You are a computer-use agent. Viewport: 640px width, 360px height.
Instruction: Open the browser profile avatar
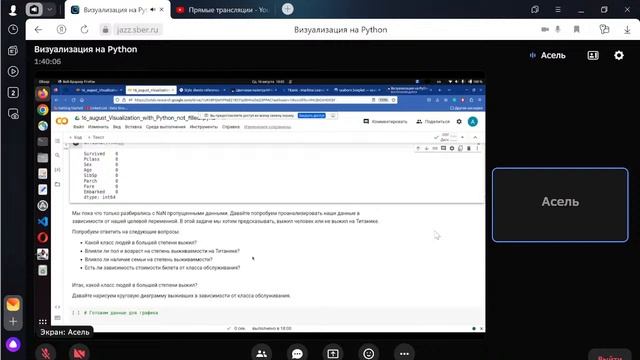13,10
